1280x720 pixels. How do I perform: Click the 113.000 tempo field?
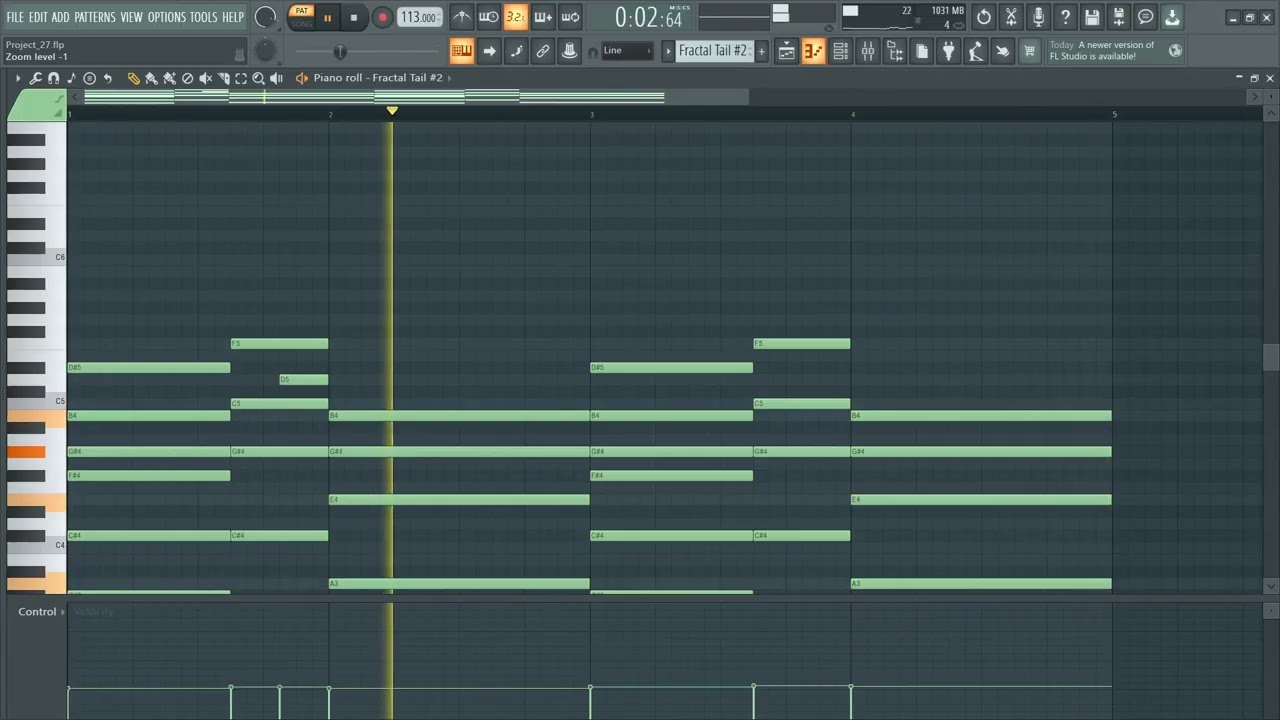419,17
